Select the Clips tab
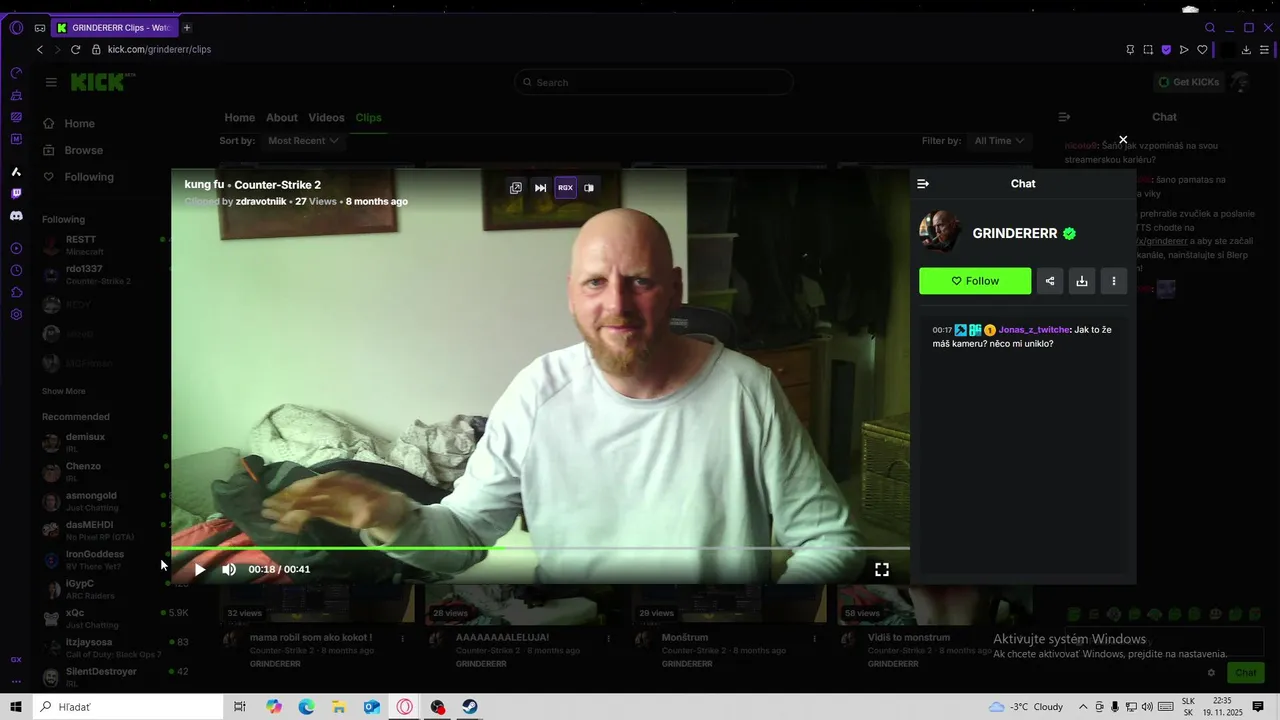 368,118
